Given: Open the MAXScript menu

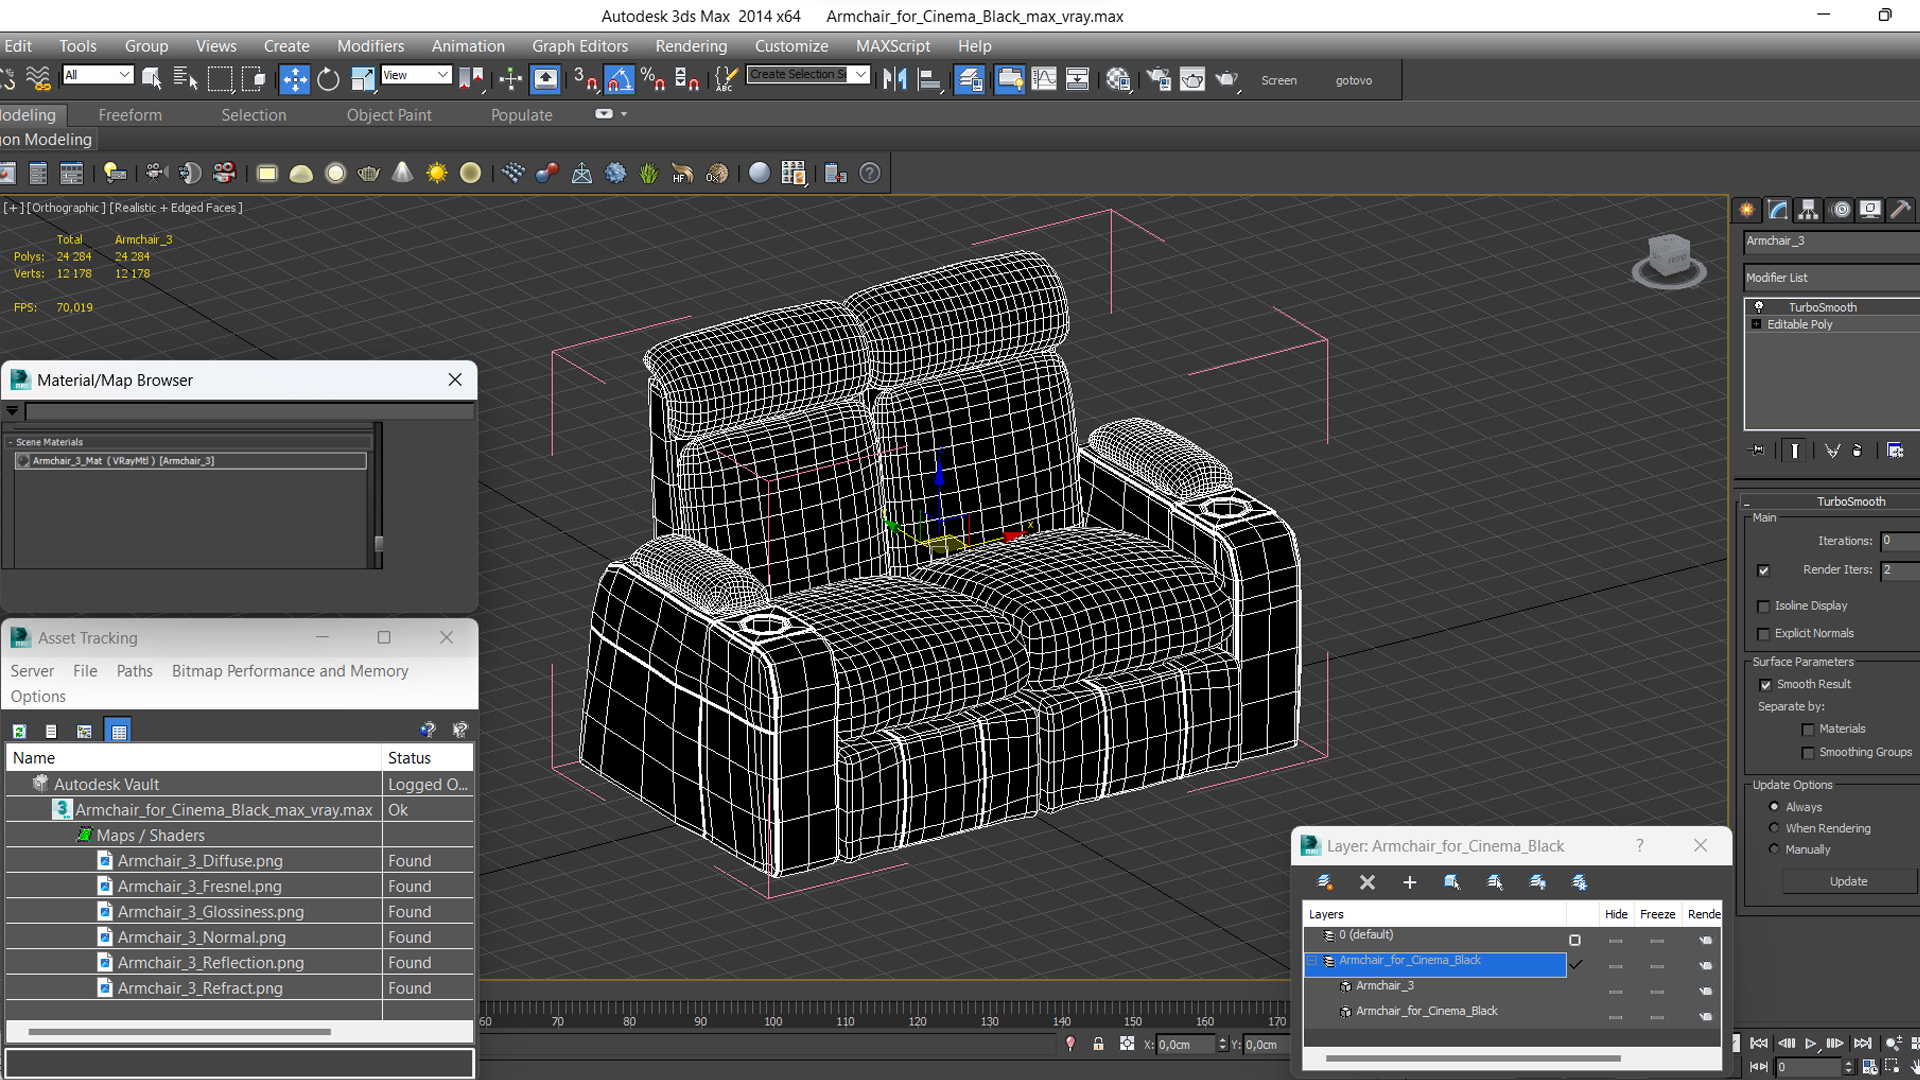Looking at the screenshot, I should coord(893,46).
